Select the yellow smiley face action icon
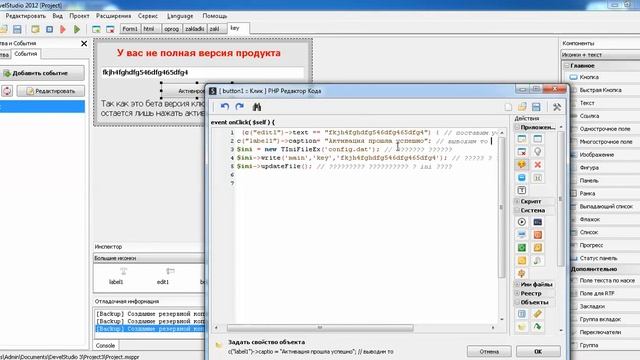This screenshot has width=640, height=360. tap(522, 164)
